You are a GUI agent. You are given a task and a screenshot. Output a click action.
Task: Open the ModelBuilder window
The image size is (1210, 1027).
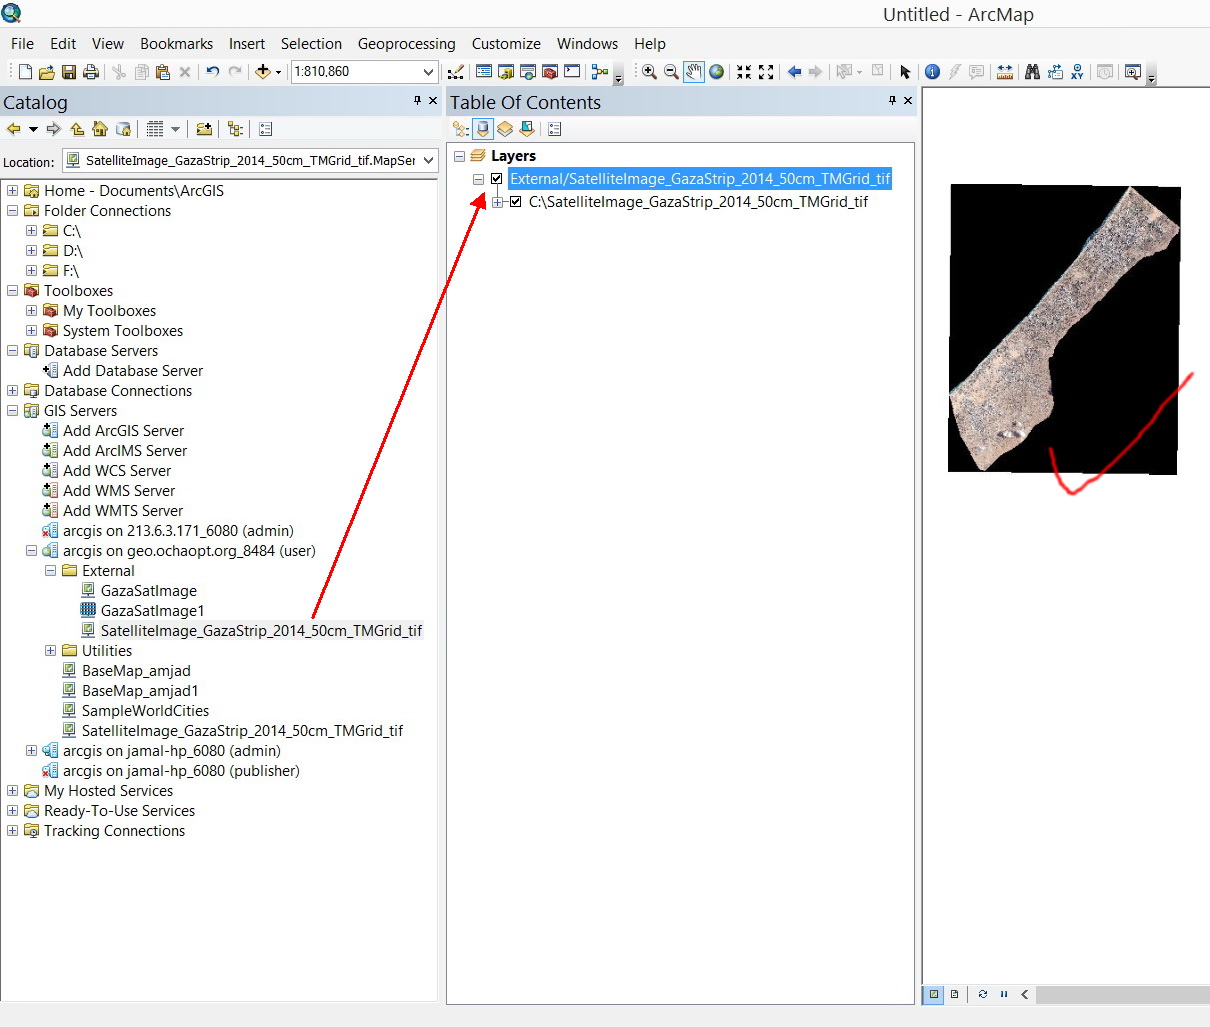point(600,72)
